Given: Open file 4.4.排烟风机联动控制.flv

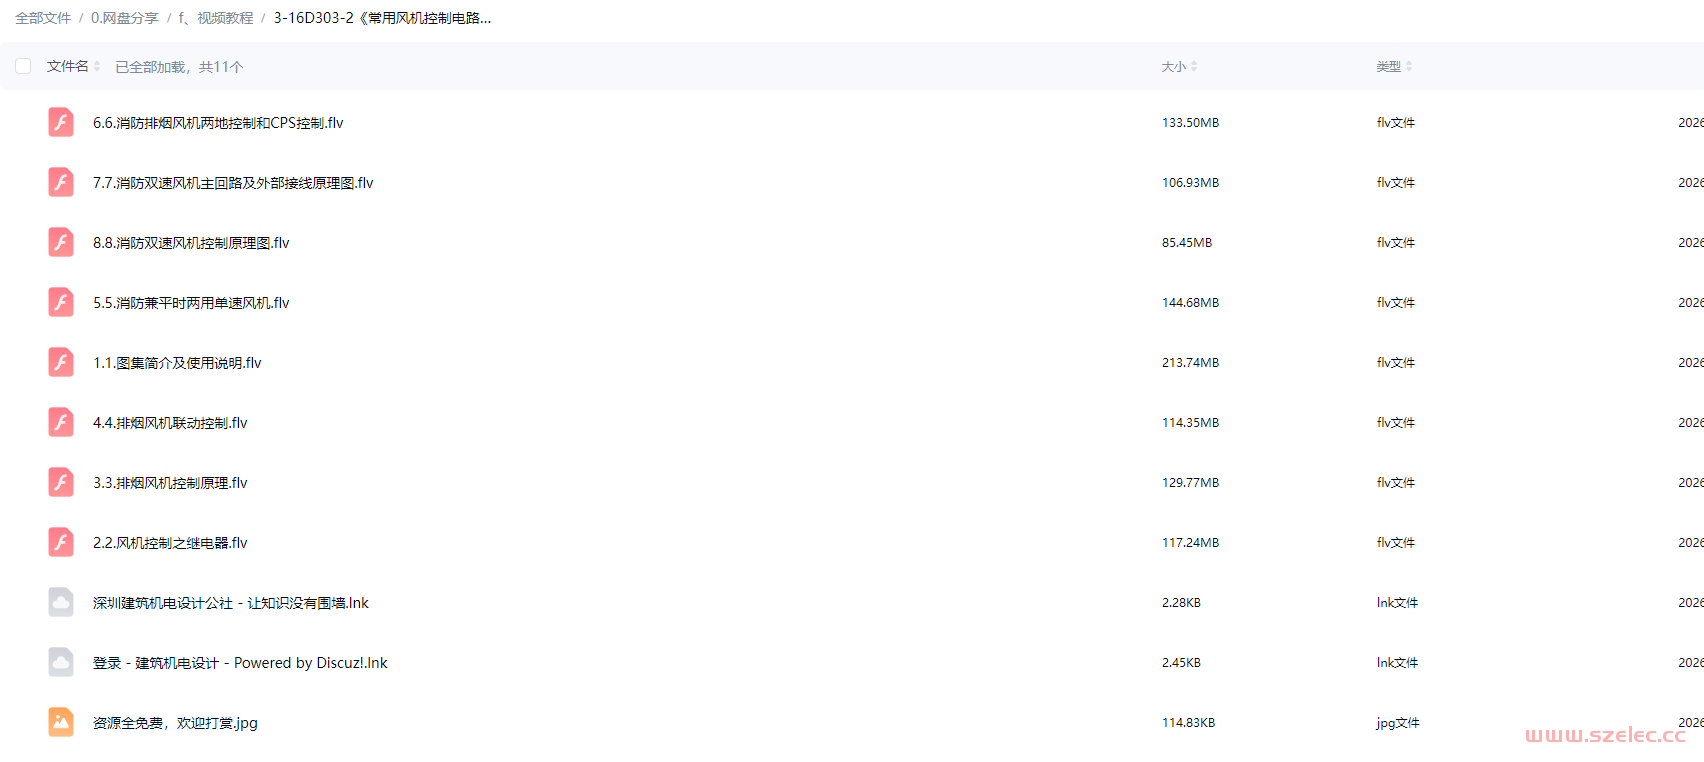Looking at the screenshot, I should point(170,423).
